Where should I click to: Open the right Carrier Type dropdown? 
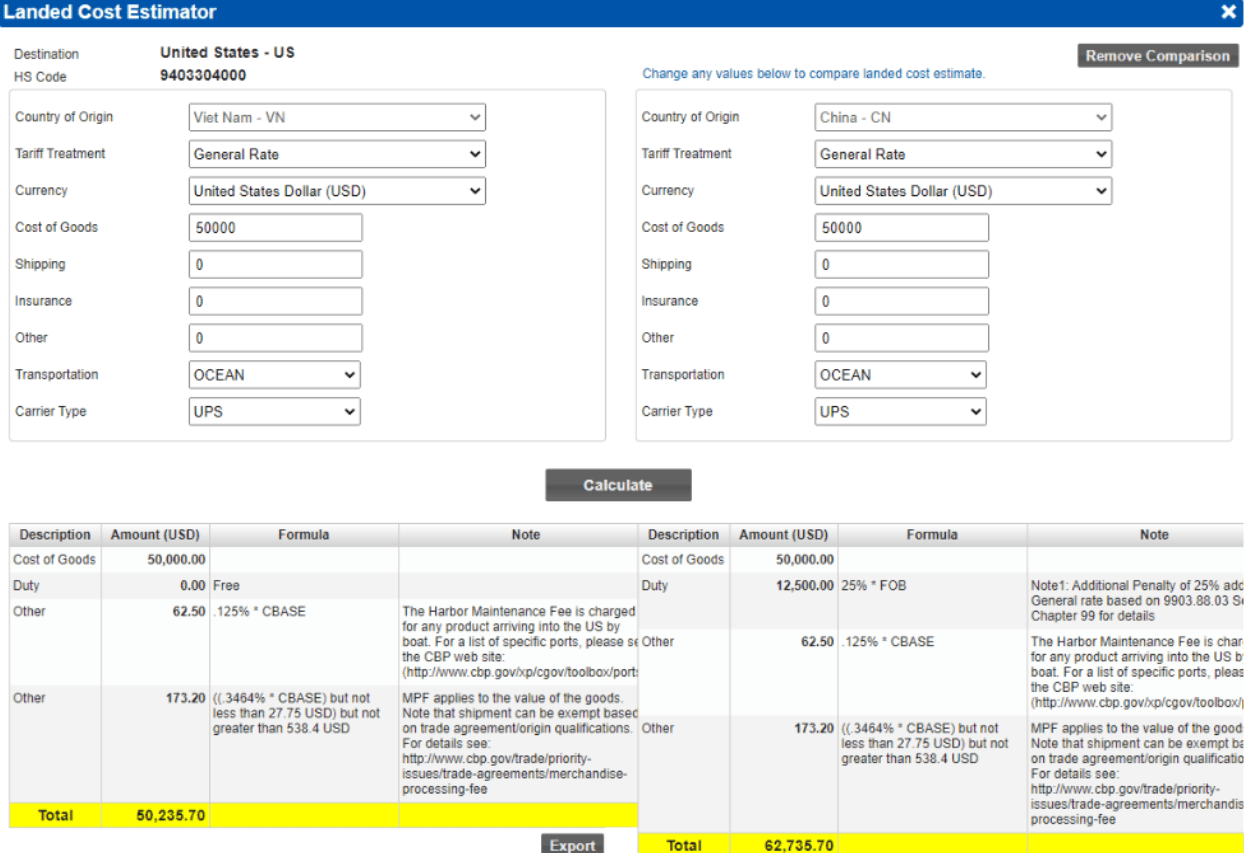(899, 411)
